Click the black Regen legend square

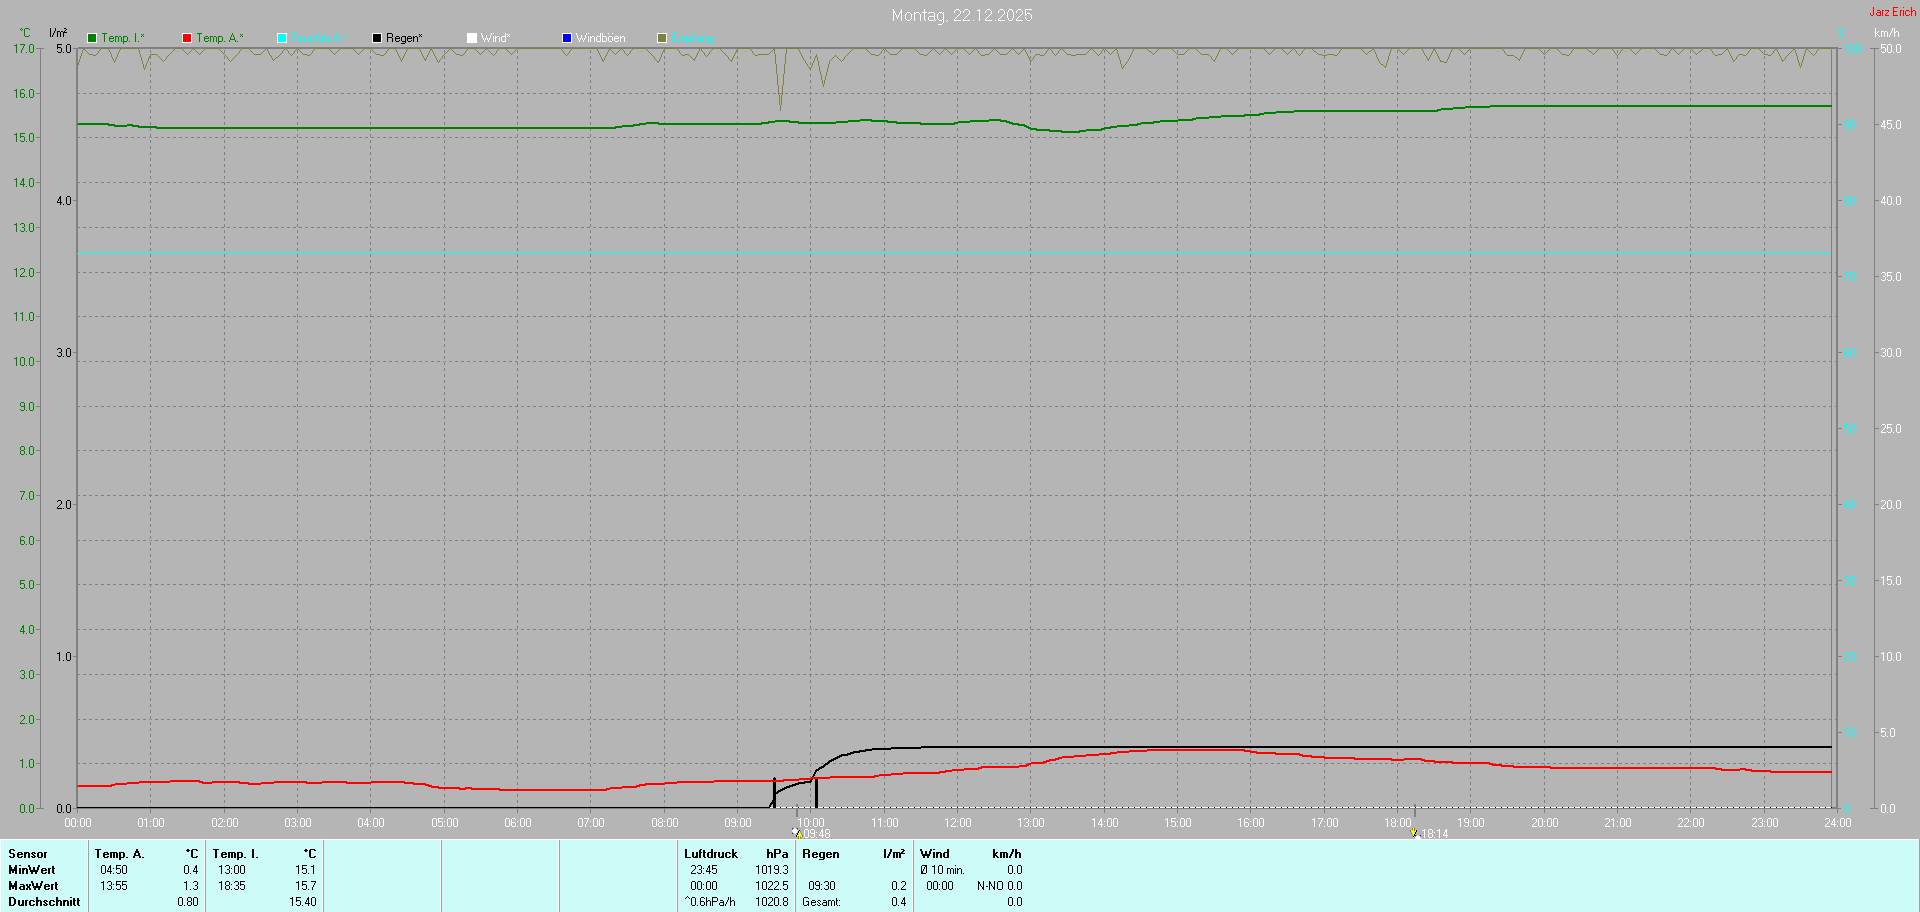tap(377, 38)
